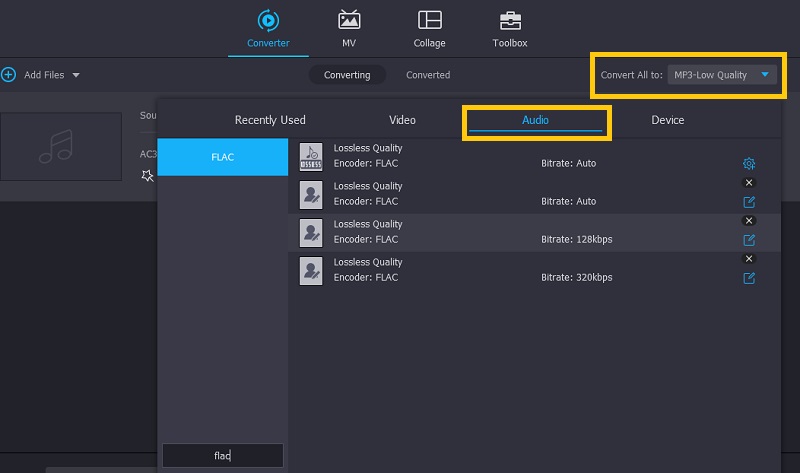Image resolution: width=800 pixels, height=473 pixels.
Task: Select the Device tab
Action: [x=668, y=120]
